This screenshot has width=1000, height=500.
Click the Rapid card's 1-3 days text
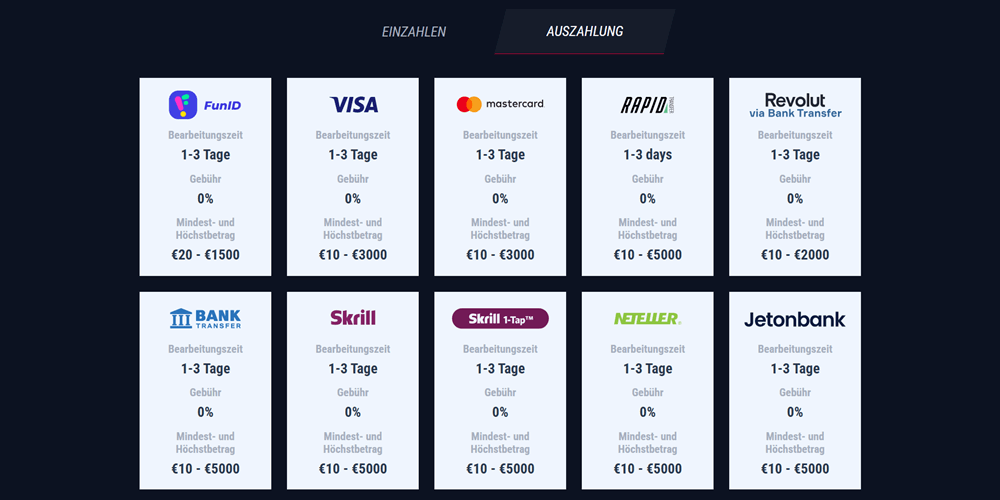pyautogui.click(x=647, y=155)
